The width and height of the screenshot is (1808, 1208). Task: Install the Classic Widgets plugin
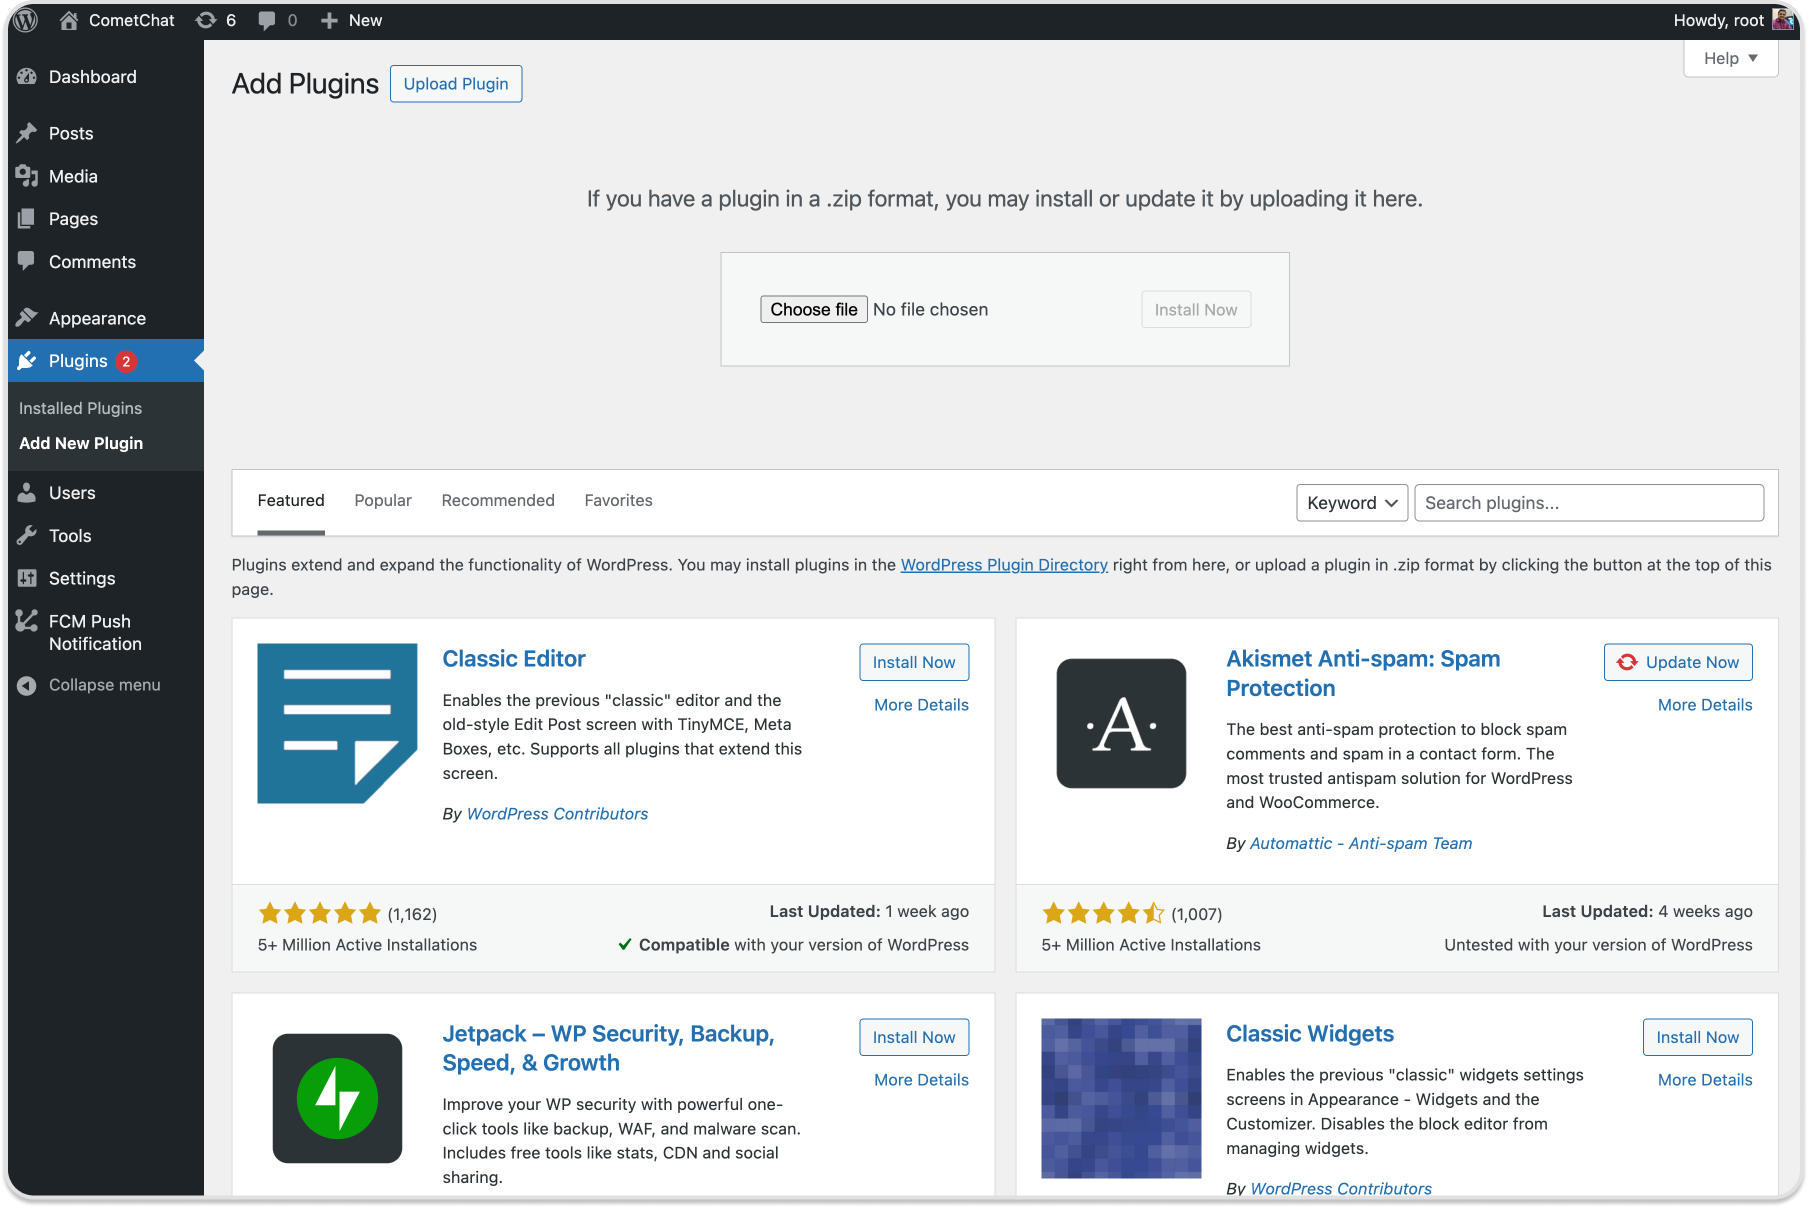1697,1037
